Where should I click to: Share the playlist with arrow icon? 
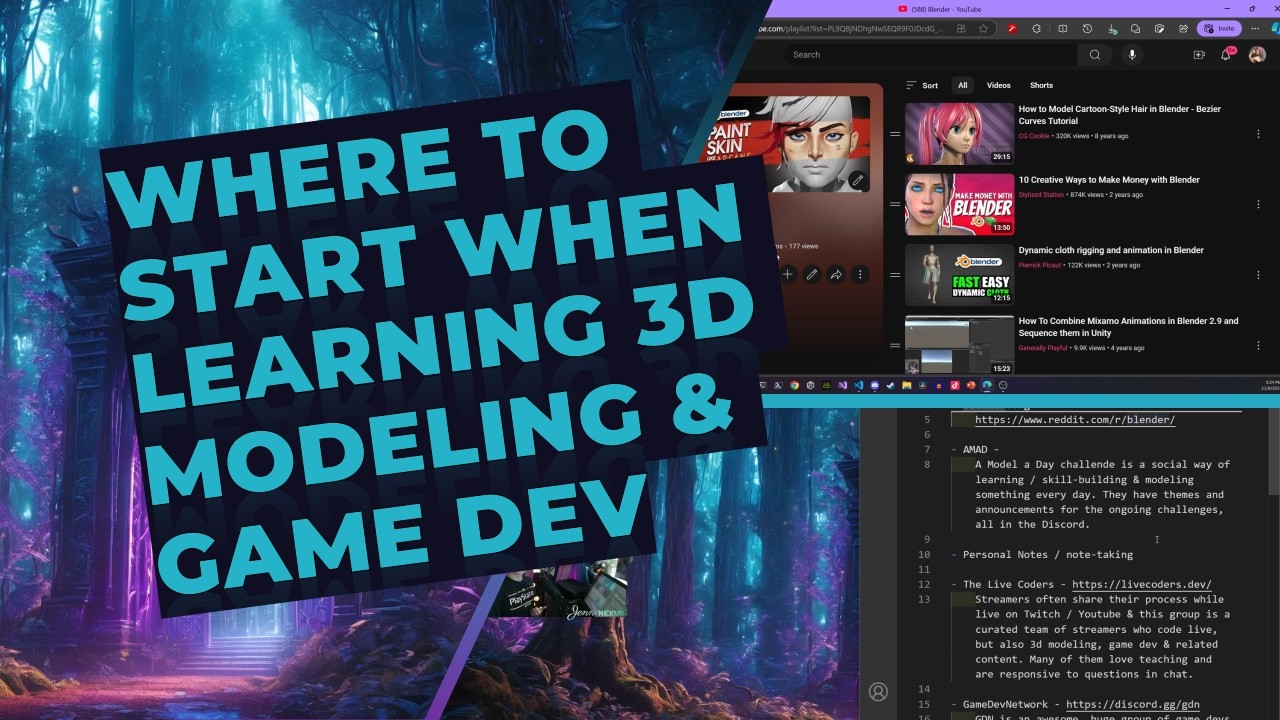pyautogui.click(x=836, y=274)
